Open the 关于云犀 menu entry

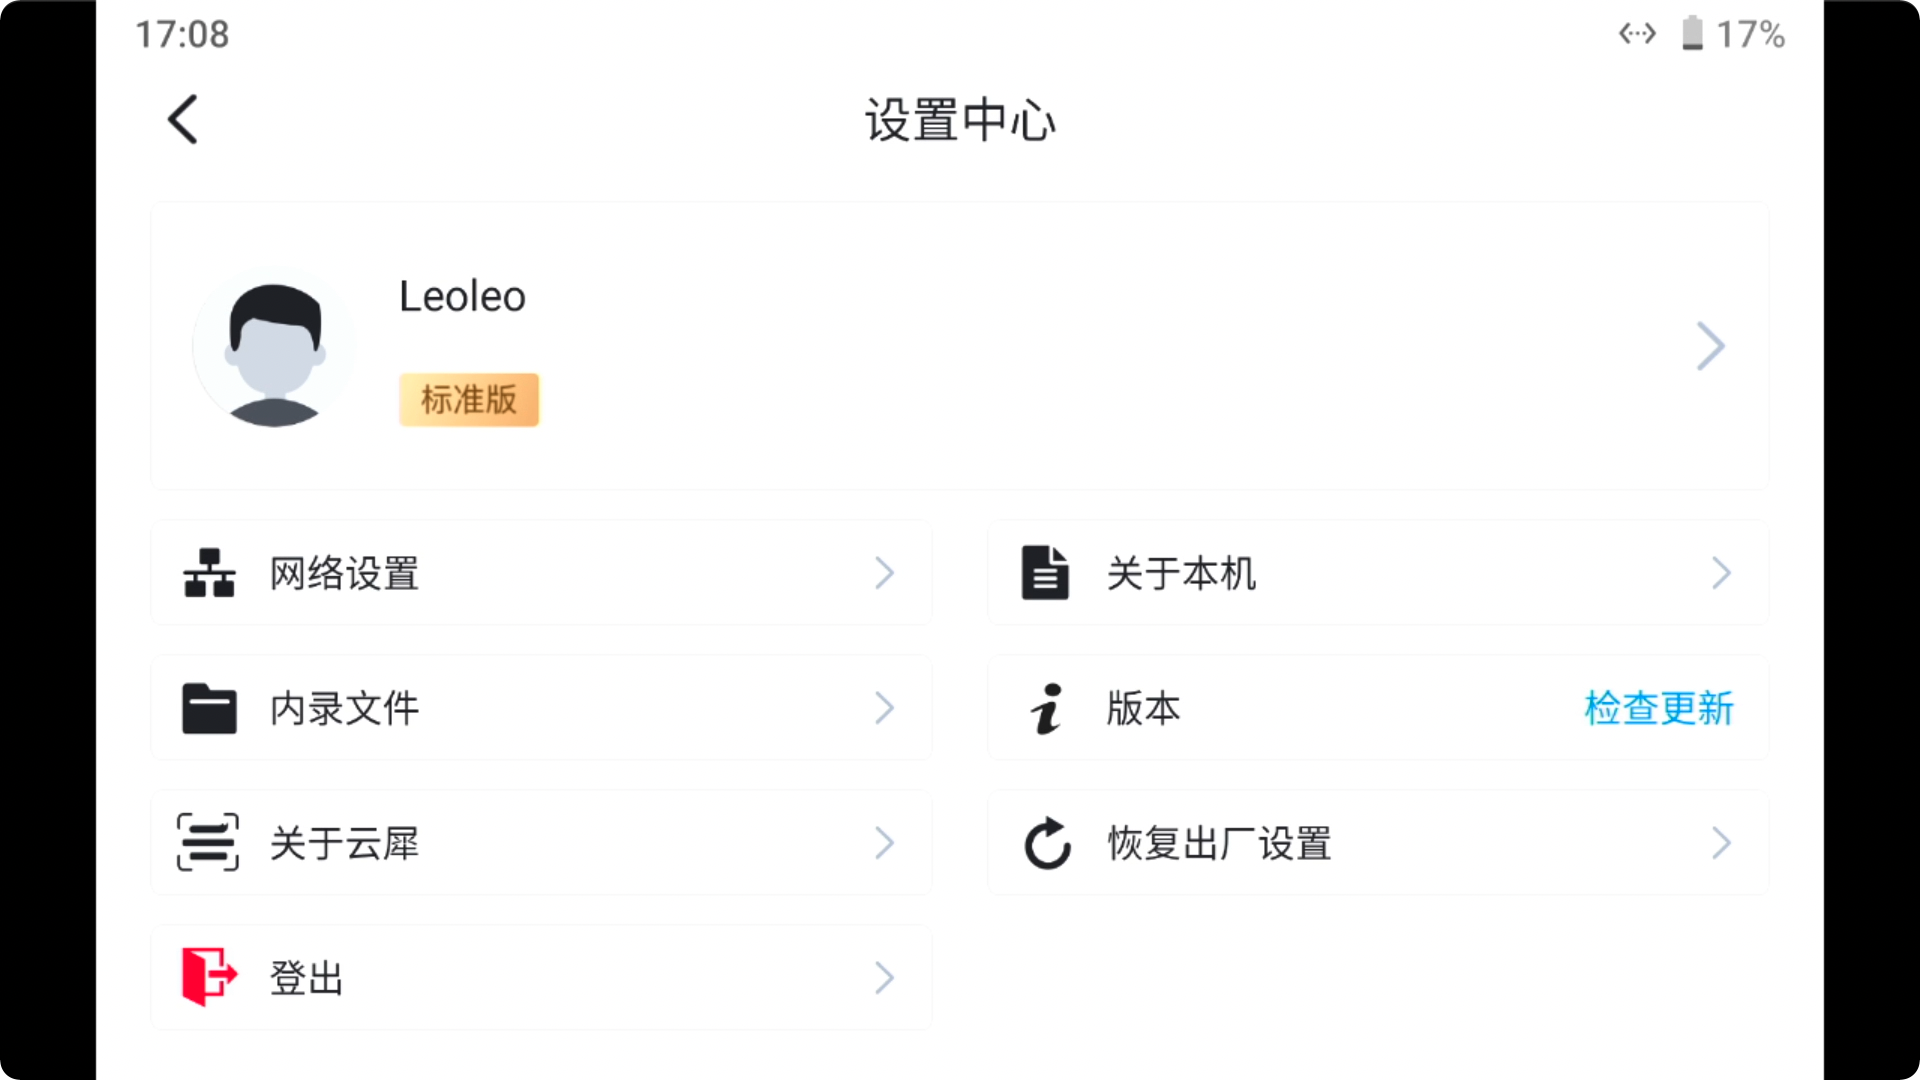[541, 843]
